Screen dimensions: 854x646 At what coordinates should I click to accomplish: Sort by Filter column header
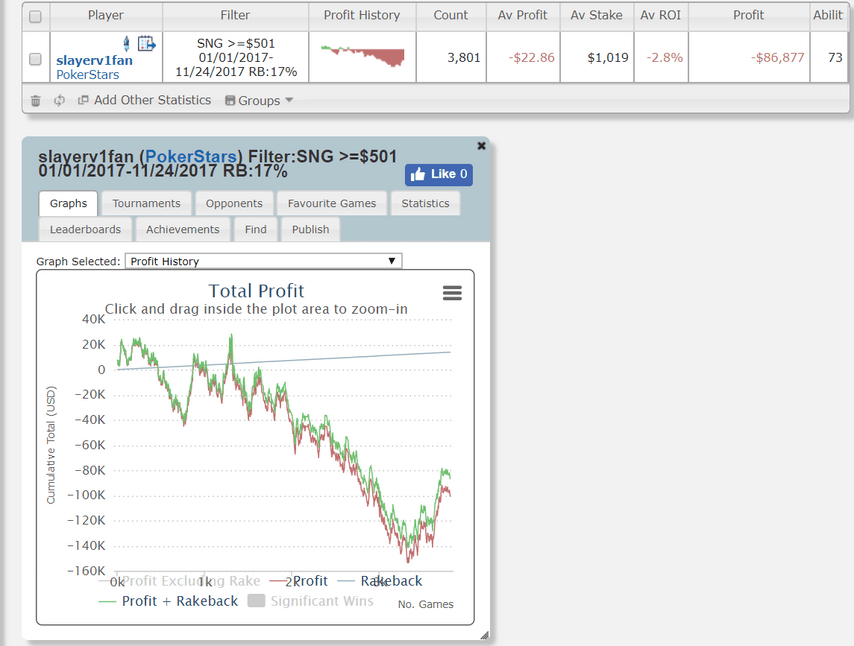tap(235, 15)
